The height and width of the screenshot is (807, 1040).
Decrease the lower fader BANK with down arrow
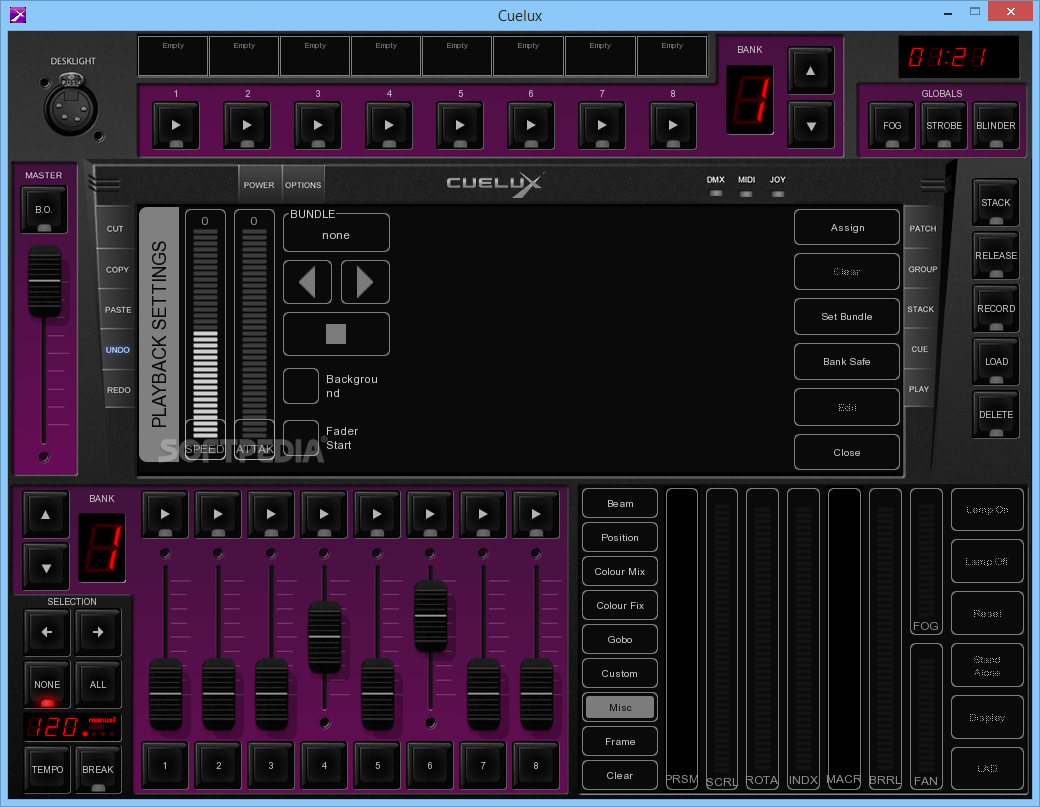pos(46,567)
